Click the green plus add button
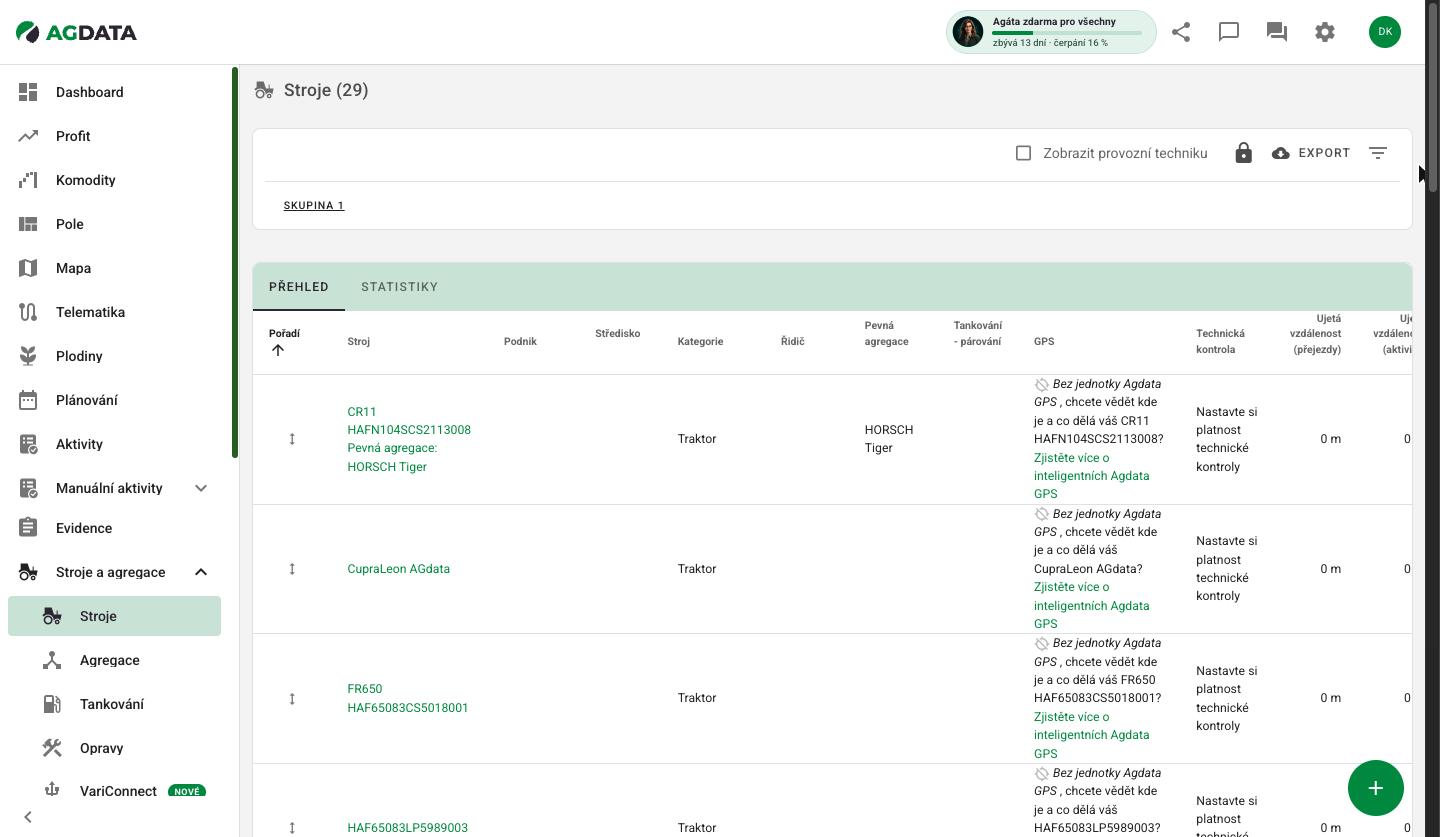Image resolution: width=1440 pixels, height=837 pixels. [x=1376, y=788]
